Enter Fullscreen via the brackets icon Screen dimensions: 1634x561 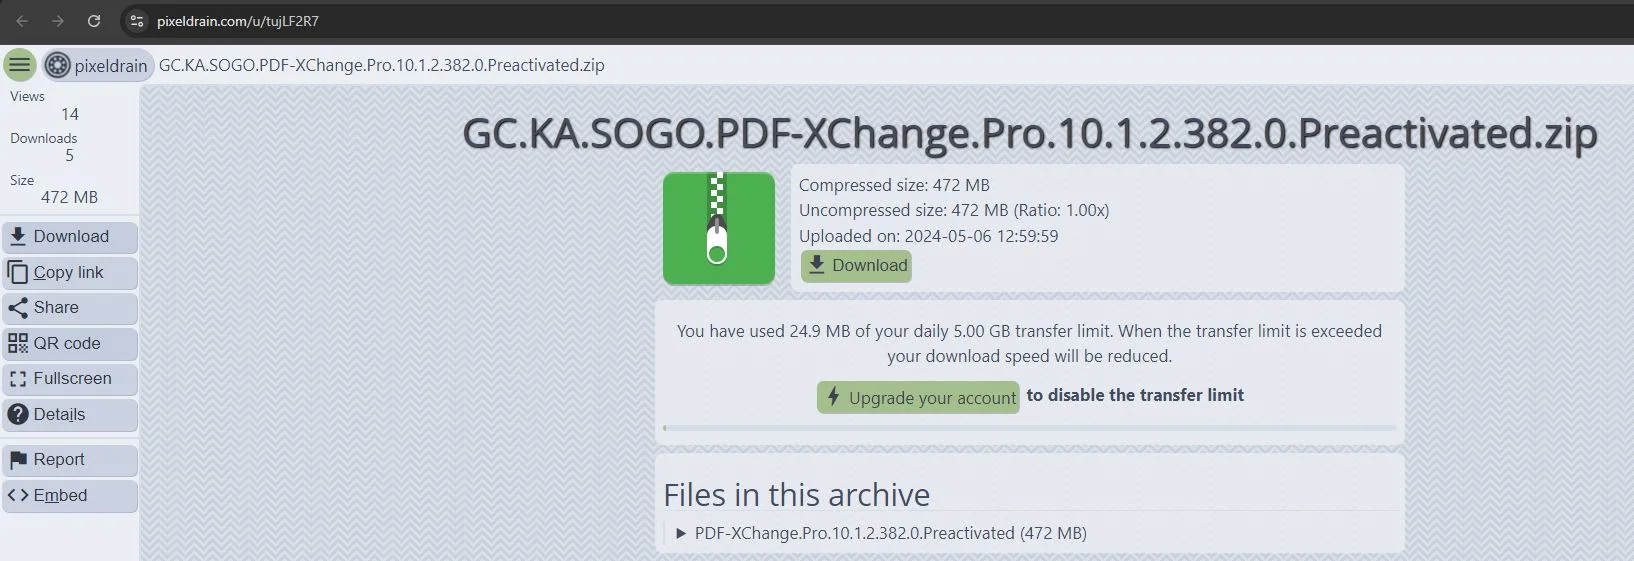pos(18,379)
